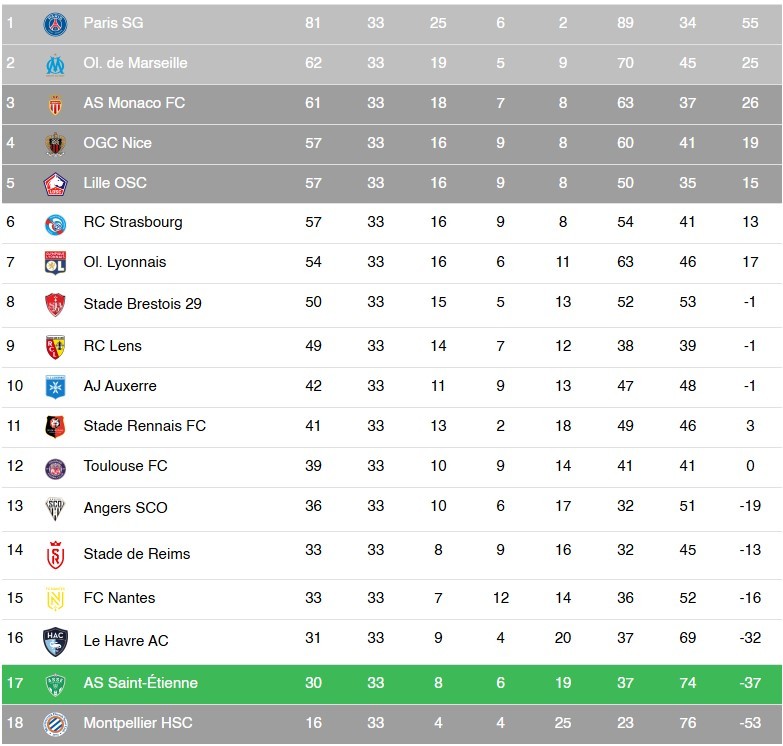
Task: Click the RC Lens shield crest
Action: pyautogui.click(x=55, y=347)
